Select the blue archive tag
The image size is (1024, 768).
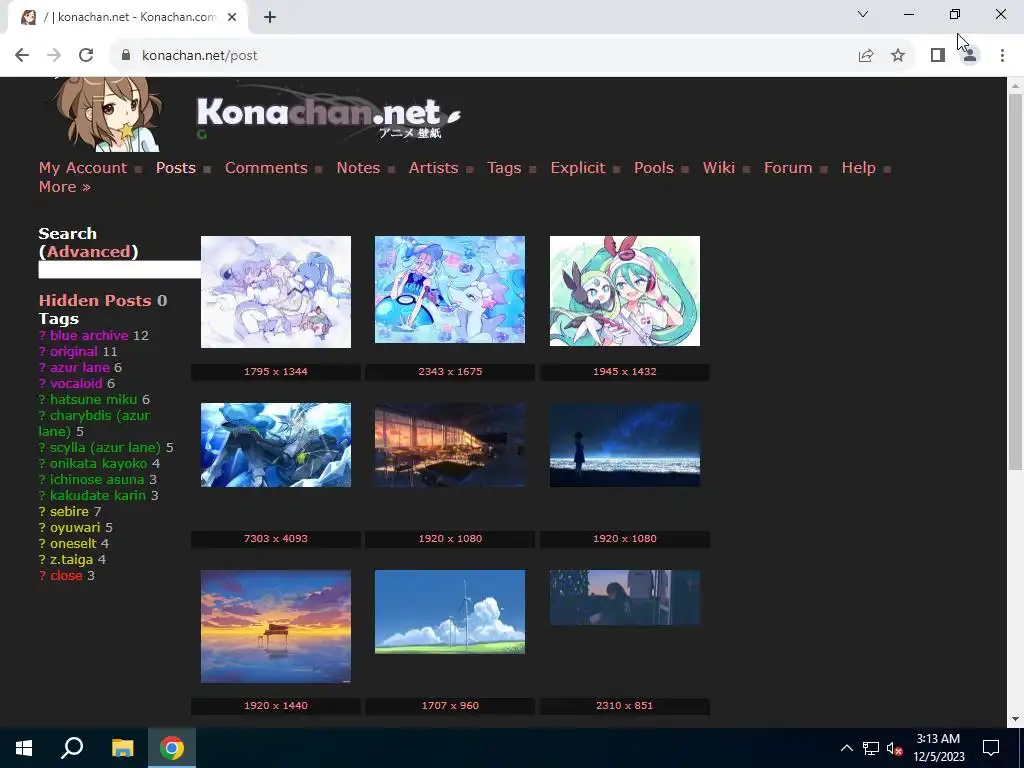[89, 336]
